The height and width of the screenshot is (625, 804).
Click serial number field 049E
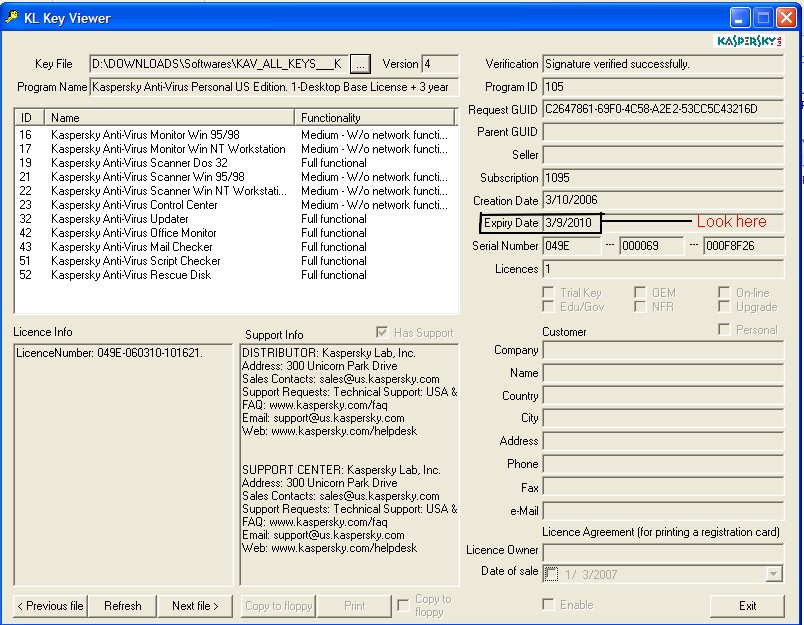pyautogui.click(x=571, y=246)
